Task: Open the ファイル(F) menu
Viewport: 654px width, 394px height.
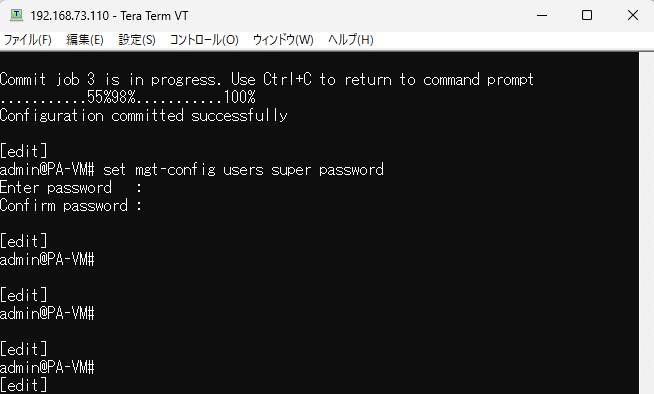Action: 28,40
